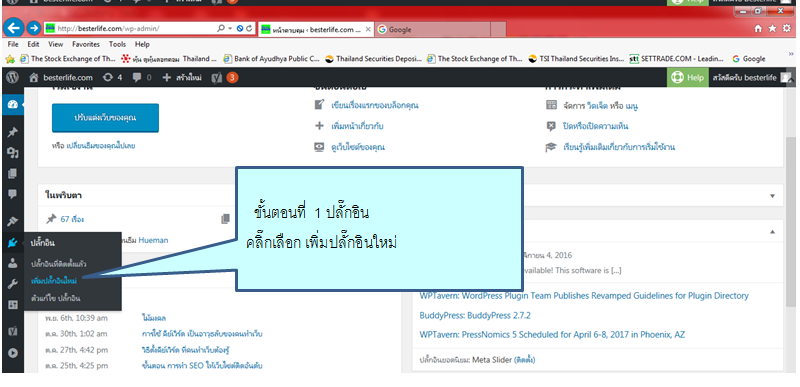Open the Tools menu in menu bar
Screen dimensions: 800x387
pyautogui.click(x=117, y=44)
